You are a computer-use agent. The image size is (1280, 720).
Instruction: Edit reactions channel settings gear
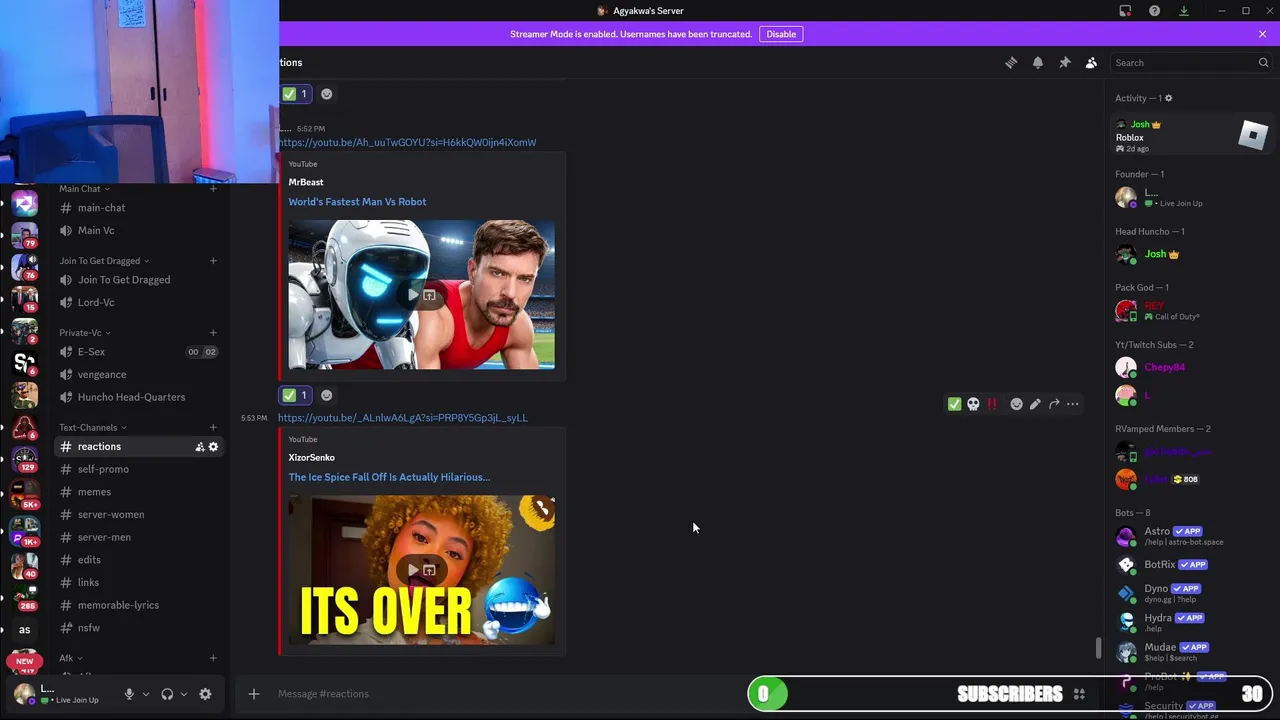213,447
